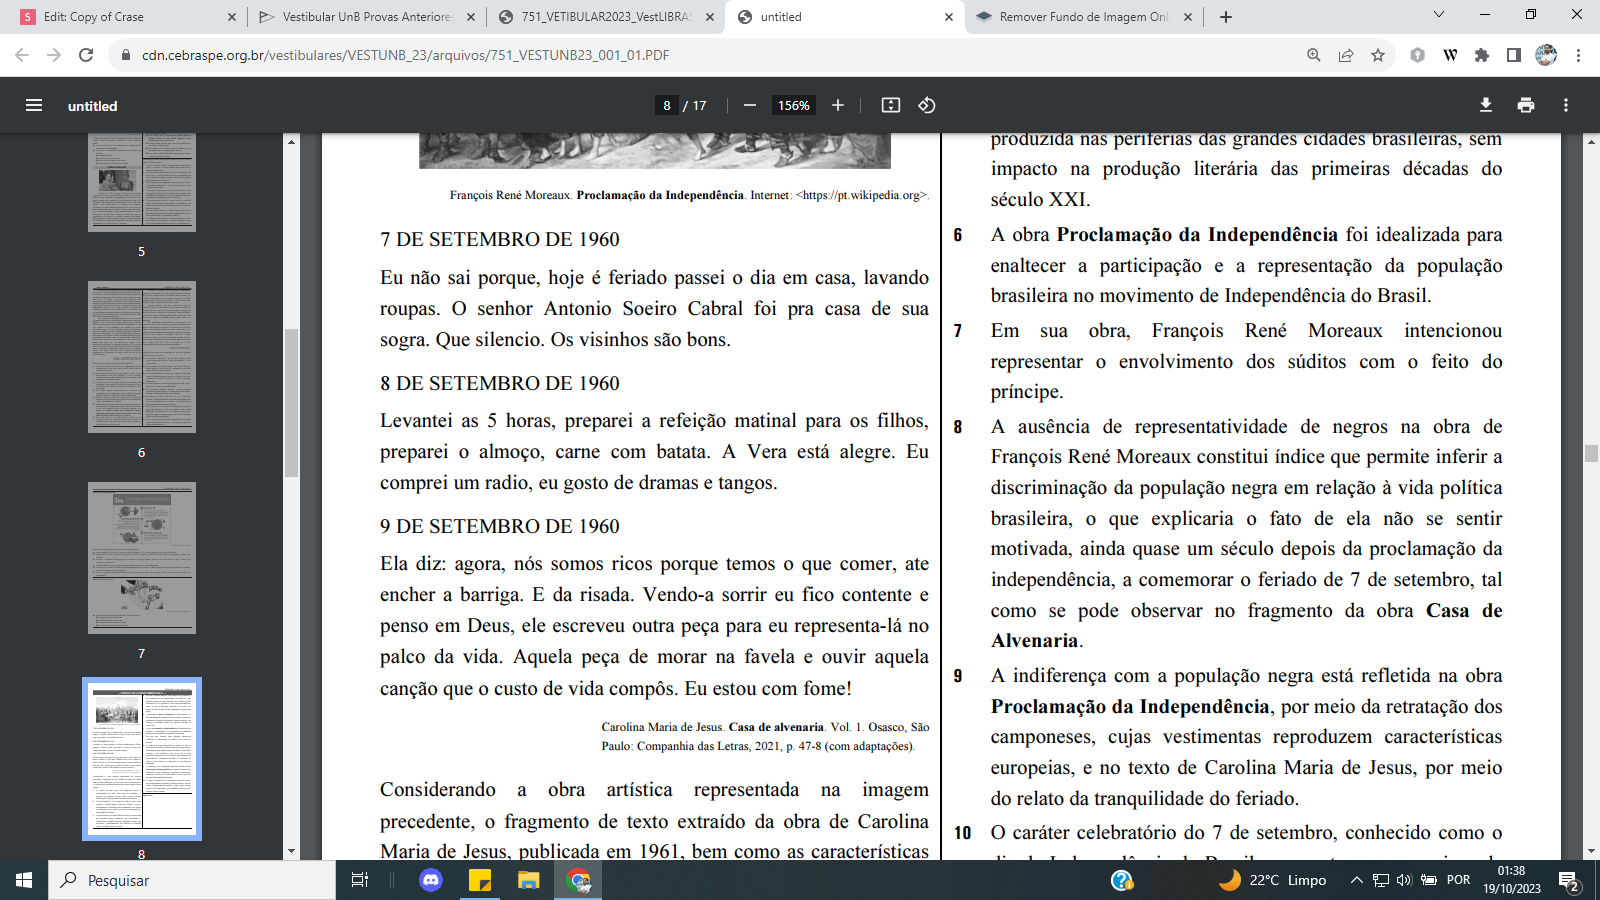Viewport: 1600px width, 900px height.
Task: Click the heading 7 DE SETEMBRO DE 1960
Action: click(500, 239)
